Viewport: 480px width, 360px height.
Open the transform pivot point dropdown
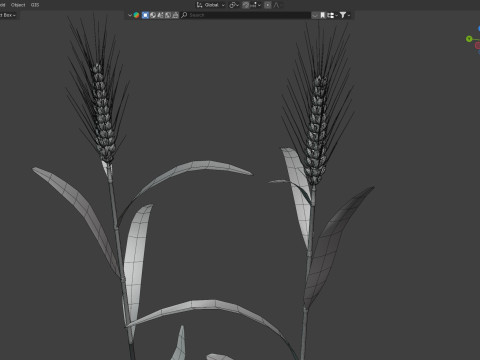(234, 5)
